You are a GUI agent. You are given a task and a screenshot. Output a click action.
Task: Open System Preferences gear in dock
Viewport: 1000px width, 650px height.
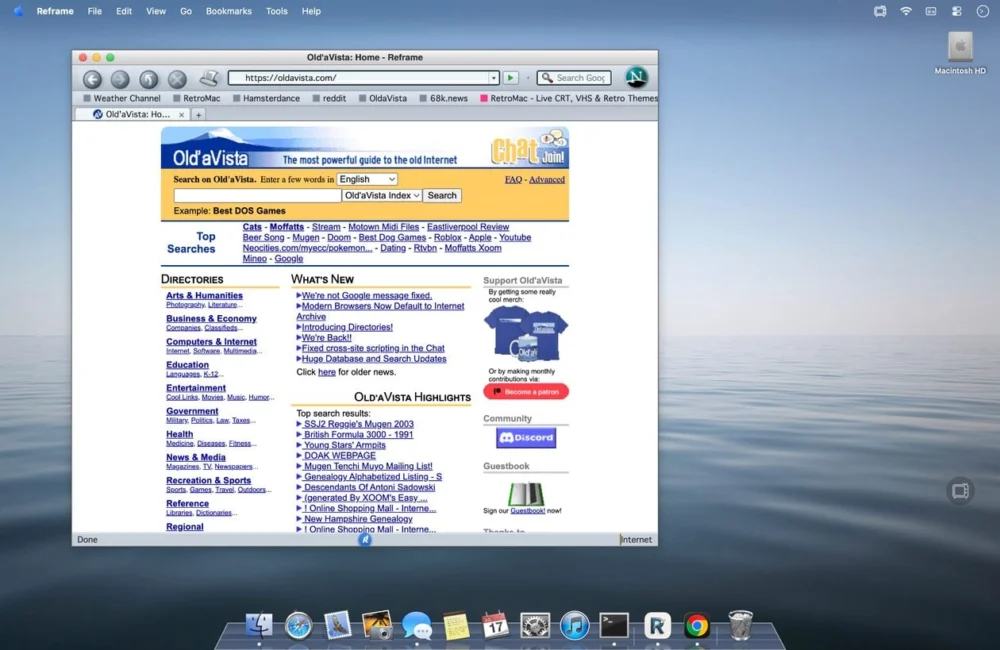[x=535, y=626]
